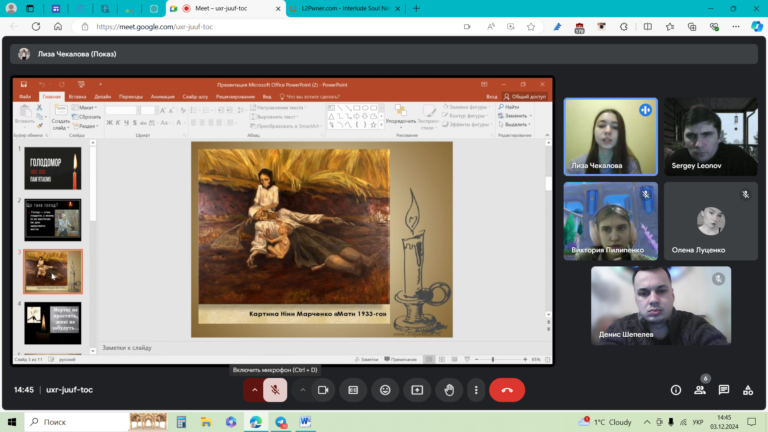
Task: Open Browser essentials heart icon
Action: point(714,26)
